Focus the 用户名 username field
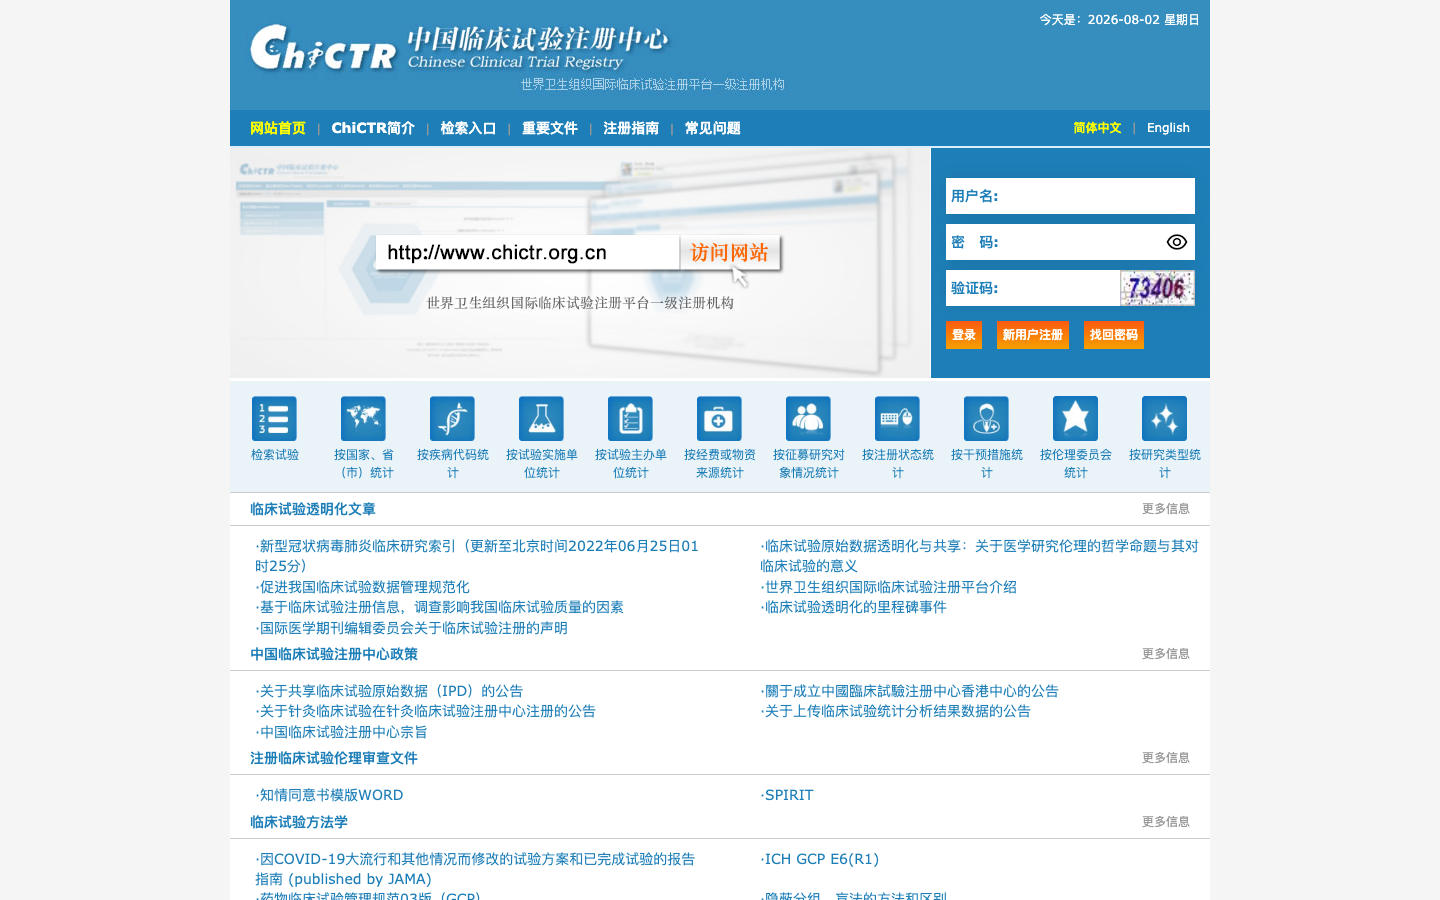 click(x=1070, y=196)
